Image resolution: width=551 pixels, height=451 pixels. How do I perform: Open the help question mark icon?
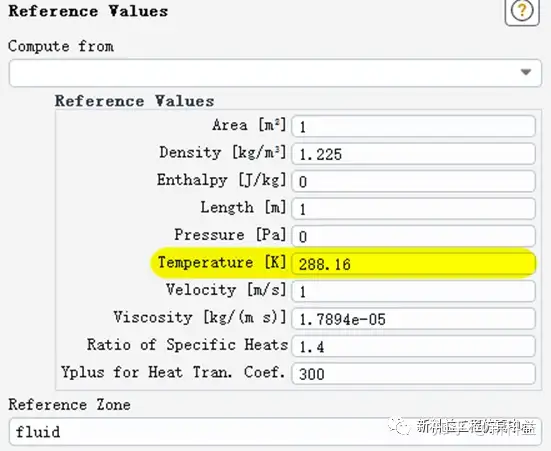click(x=522, y=11)
